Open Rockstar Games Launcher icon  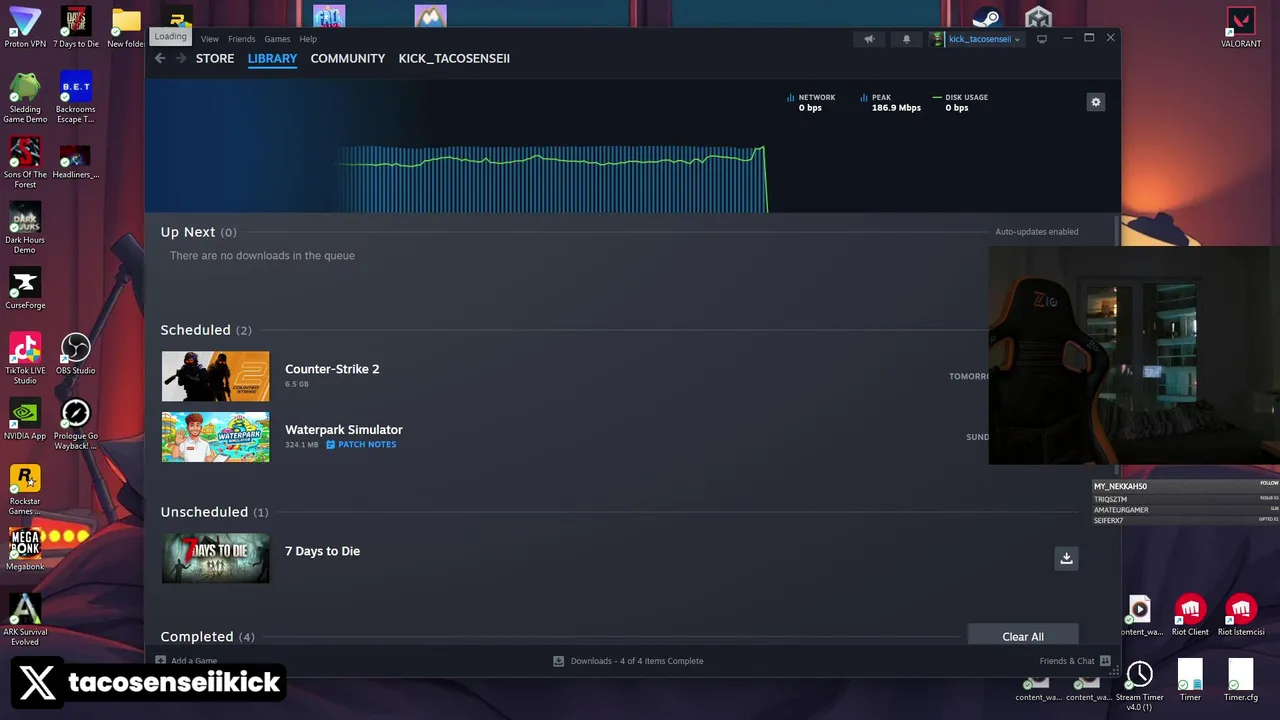tap(25, 489)
